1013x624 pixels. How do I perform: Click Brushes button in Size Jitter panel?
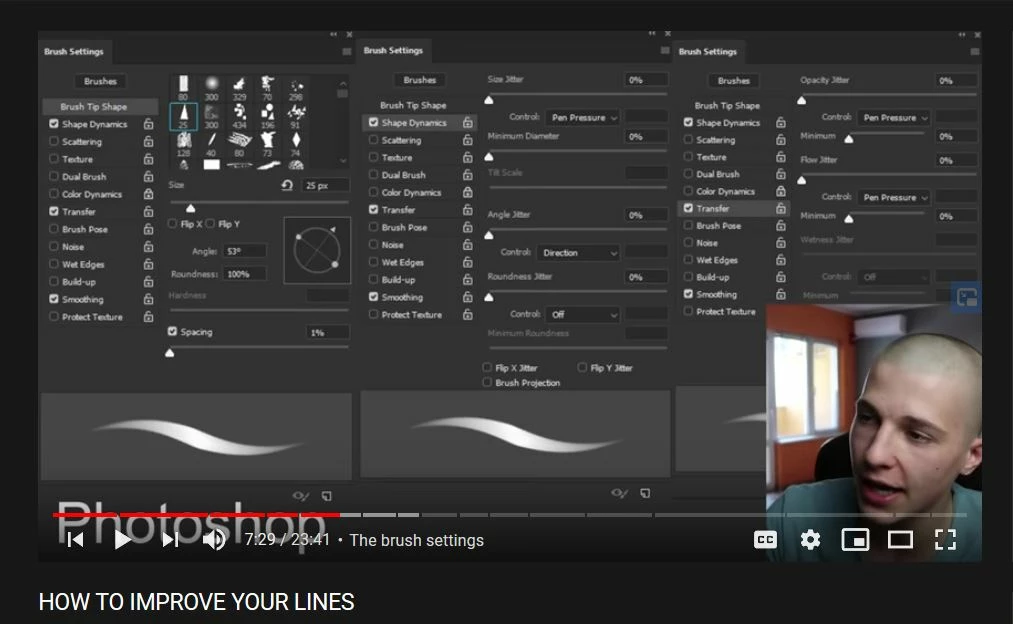click(420, 80)
